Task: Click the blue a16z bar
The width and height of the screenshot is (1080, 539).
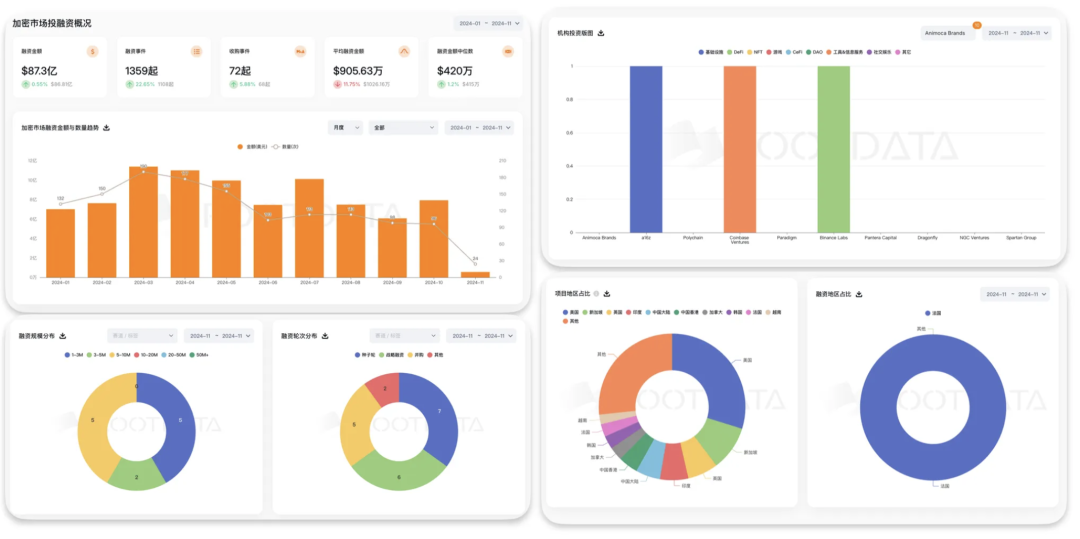Action: pos(646,149)
